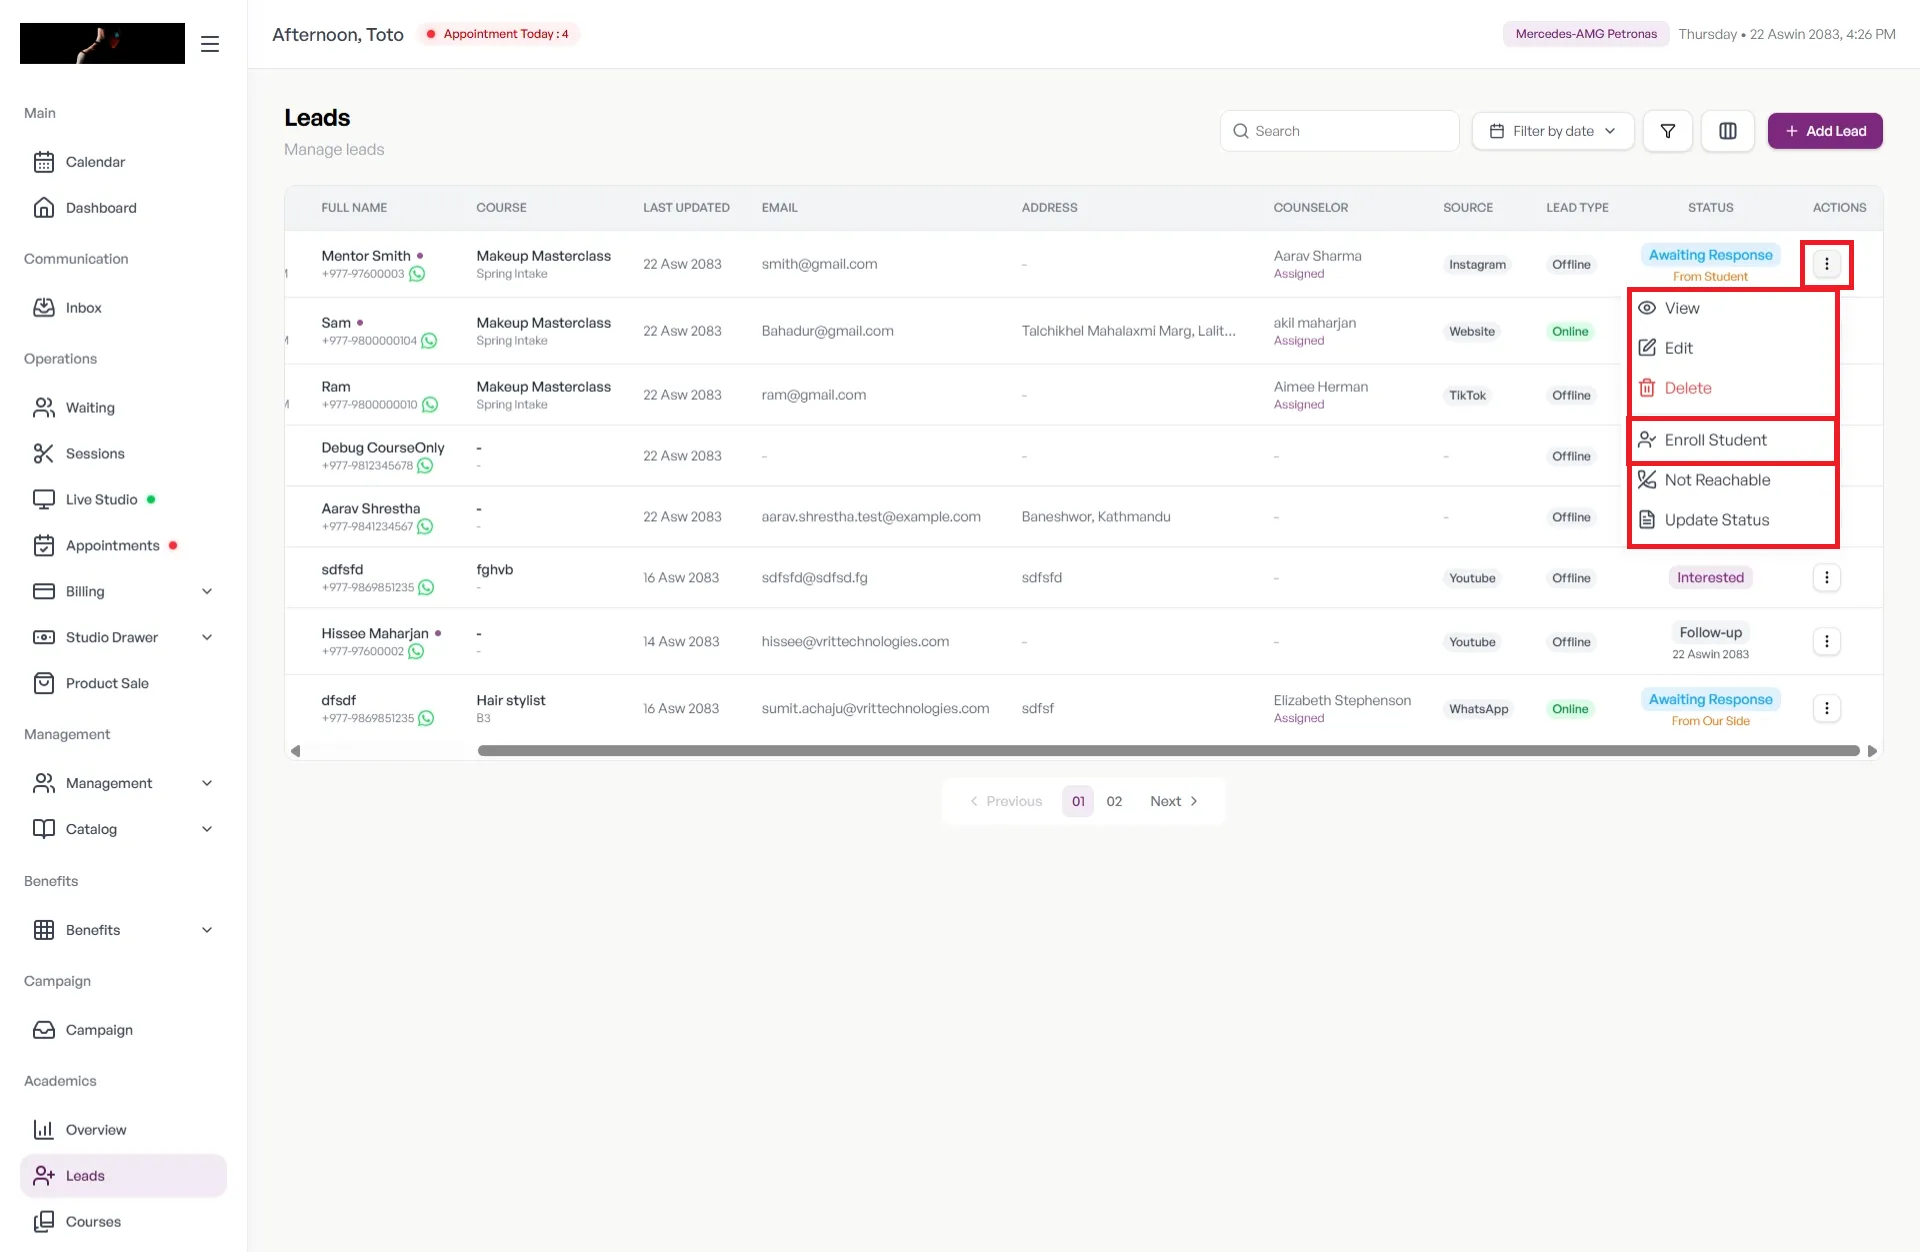Jump to page 02
Image resolution: width=1920 pixels, height=1252 pixels.
pos(1114,801)
